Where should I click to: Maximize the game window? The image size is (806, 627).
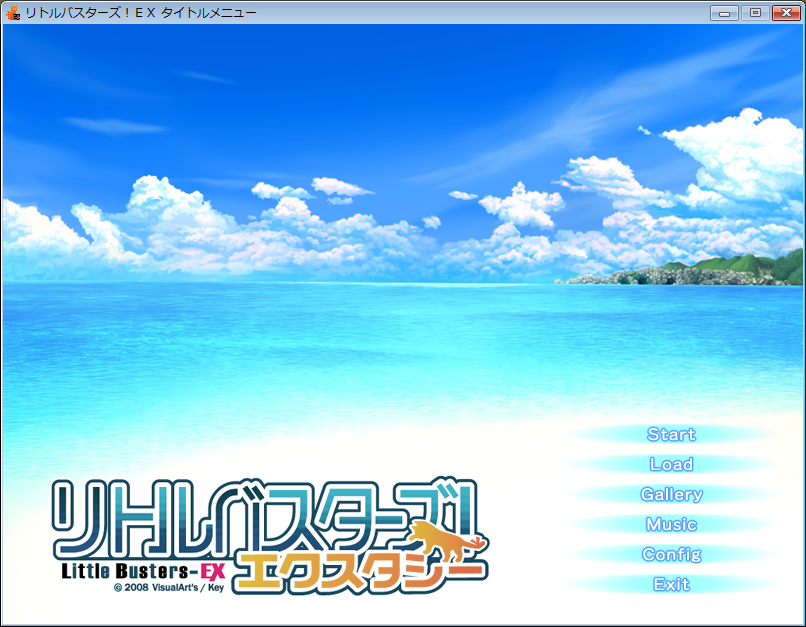[x=755, y=12]
